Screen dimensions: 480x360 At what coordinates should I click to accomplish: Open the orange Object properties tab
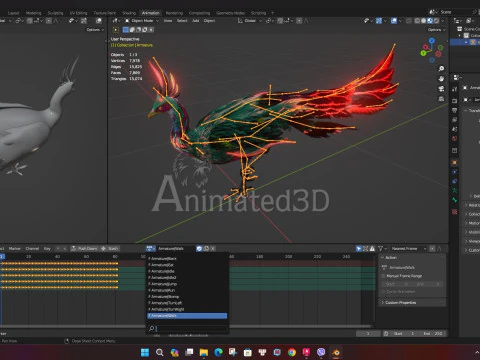pos(455,162)
